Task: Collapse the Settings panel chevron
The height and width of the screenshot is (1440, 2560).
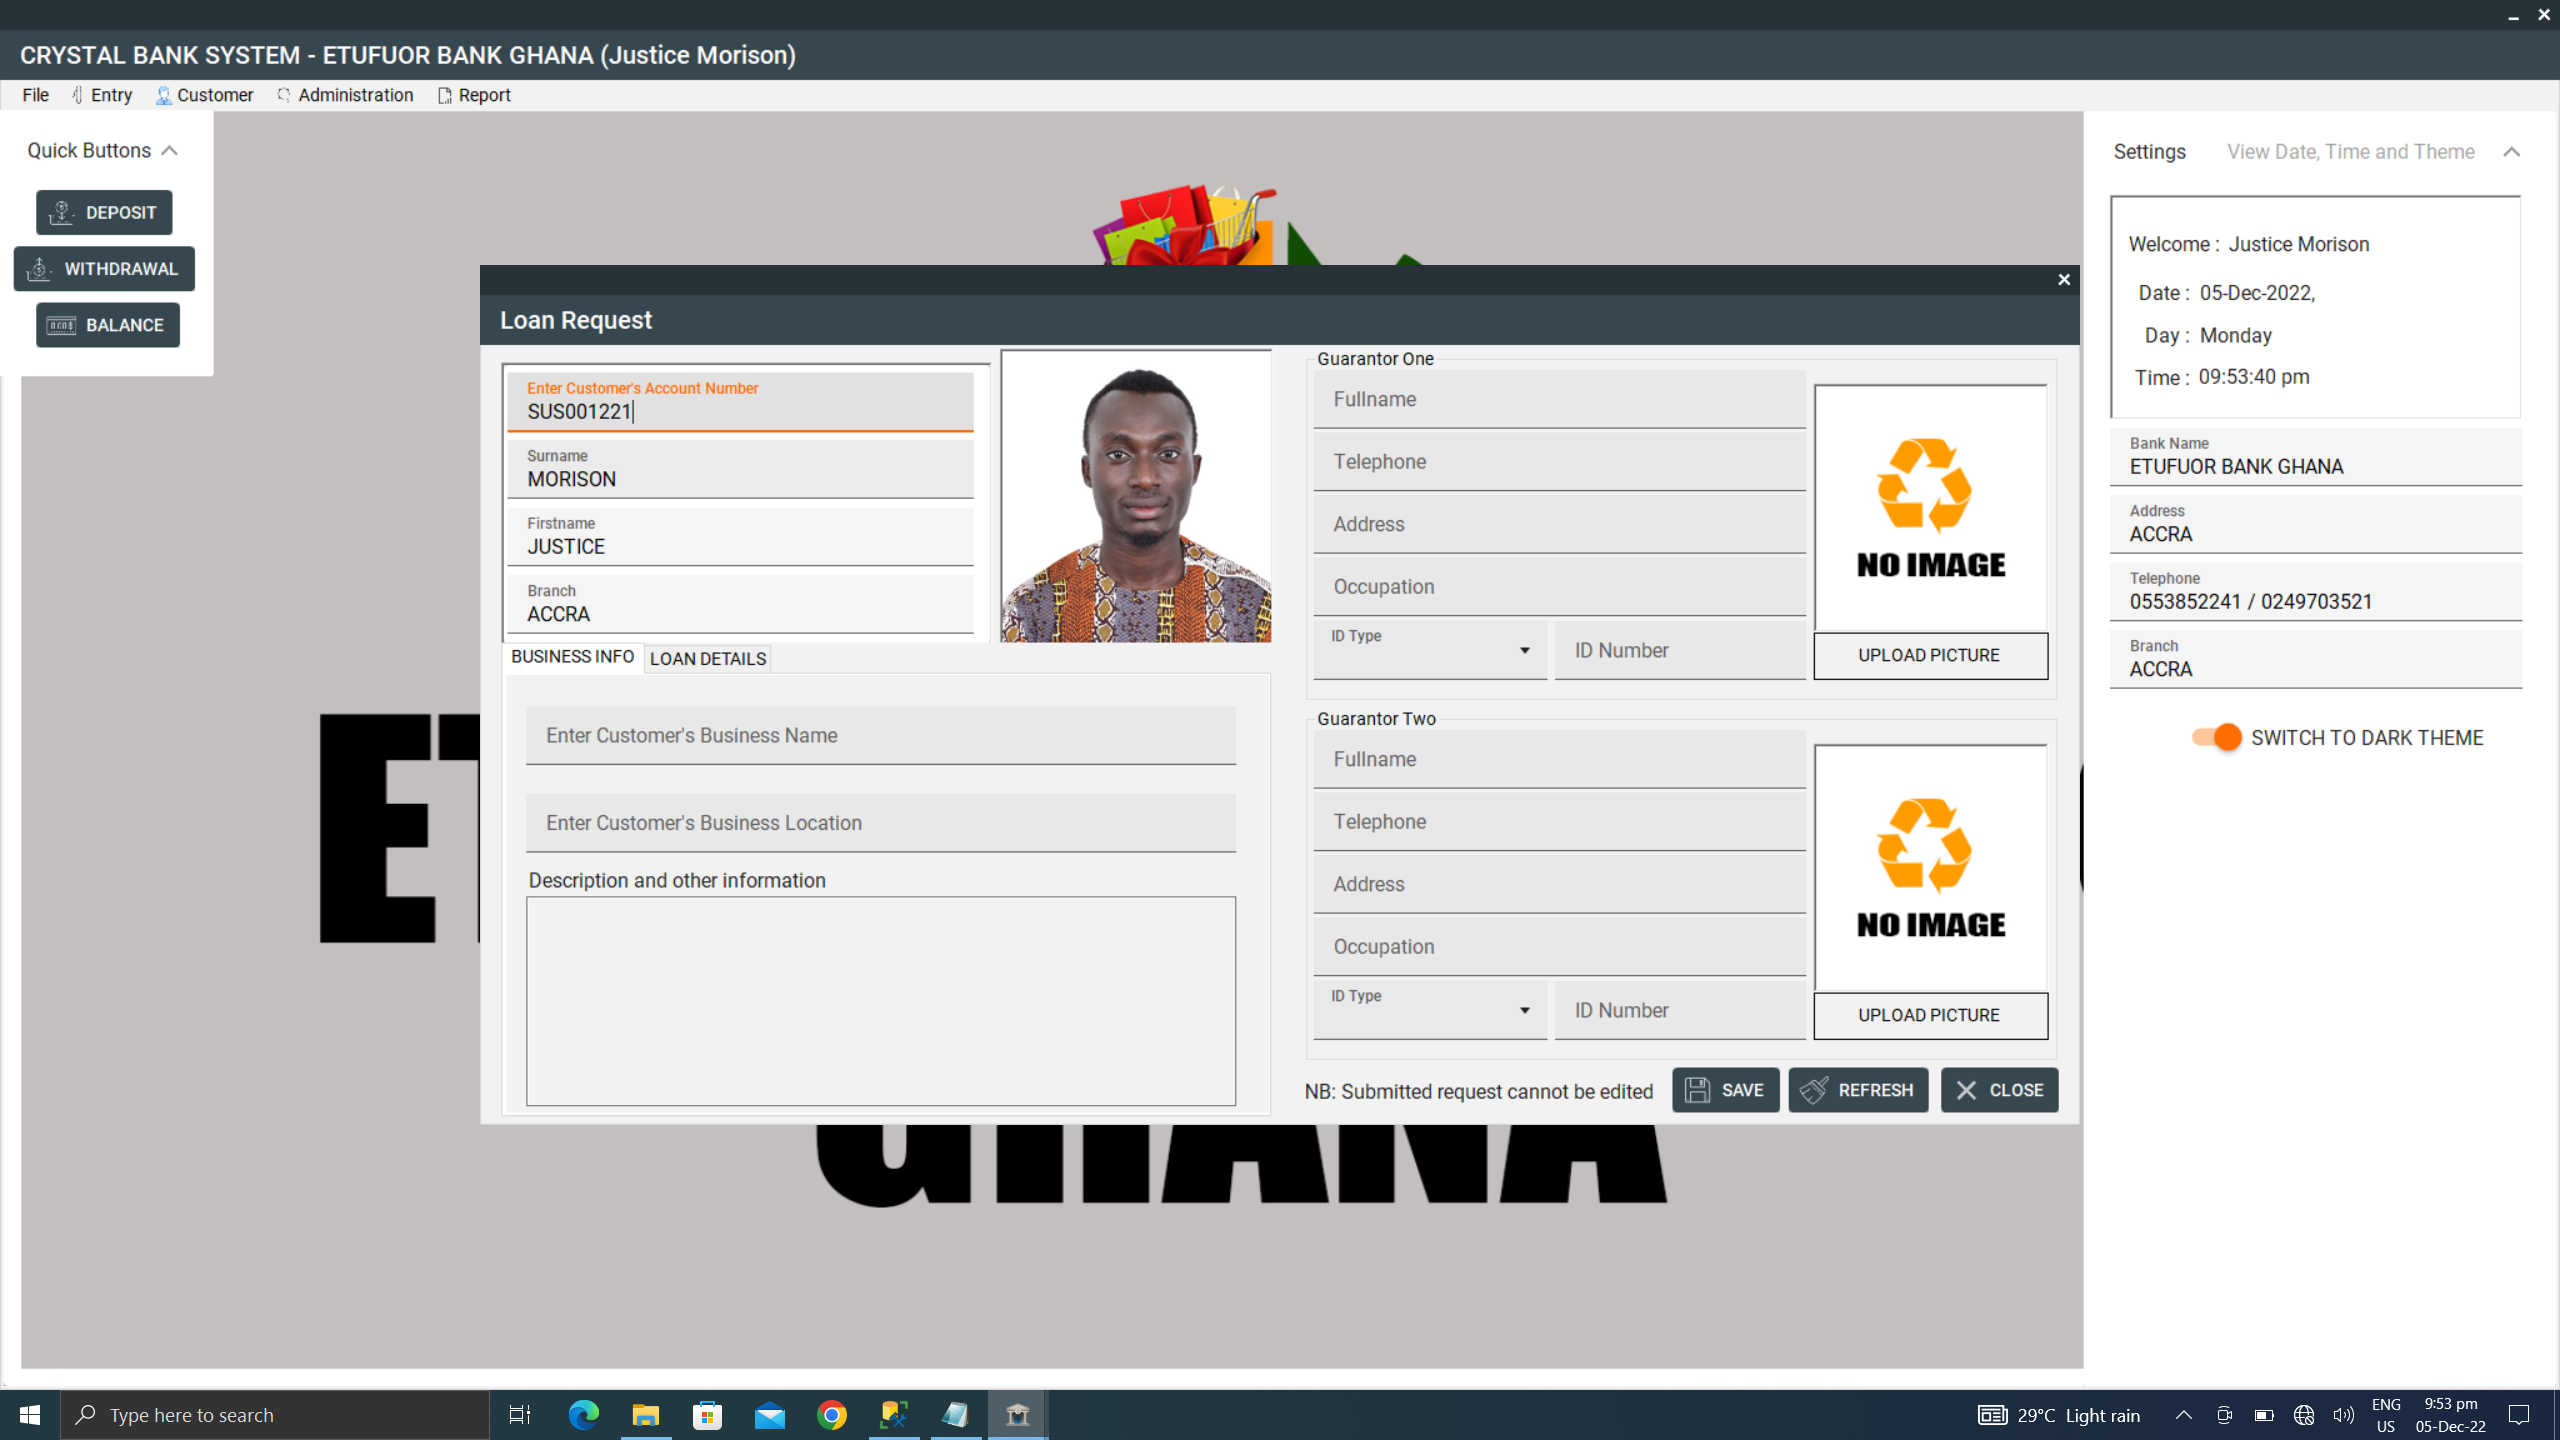Action: point(2511,152)
